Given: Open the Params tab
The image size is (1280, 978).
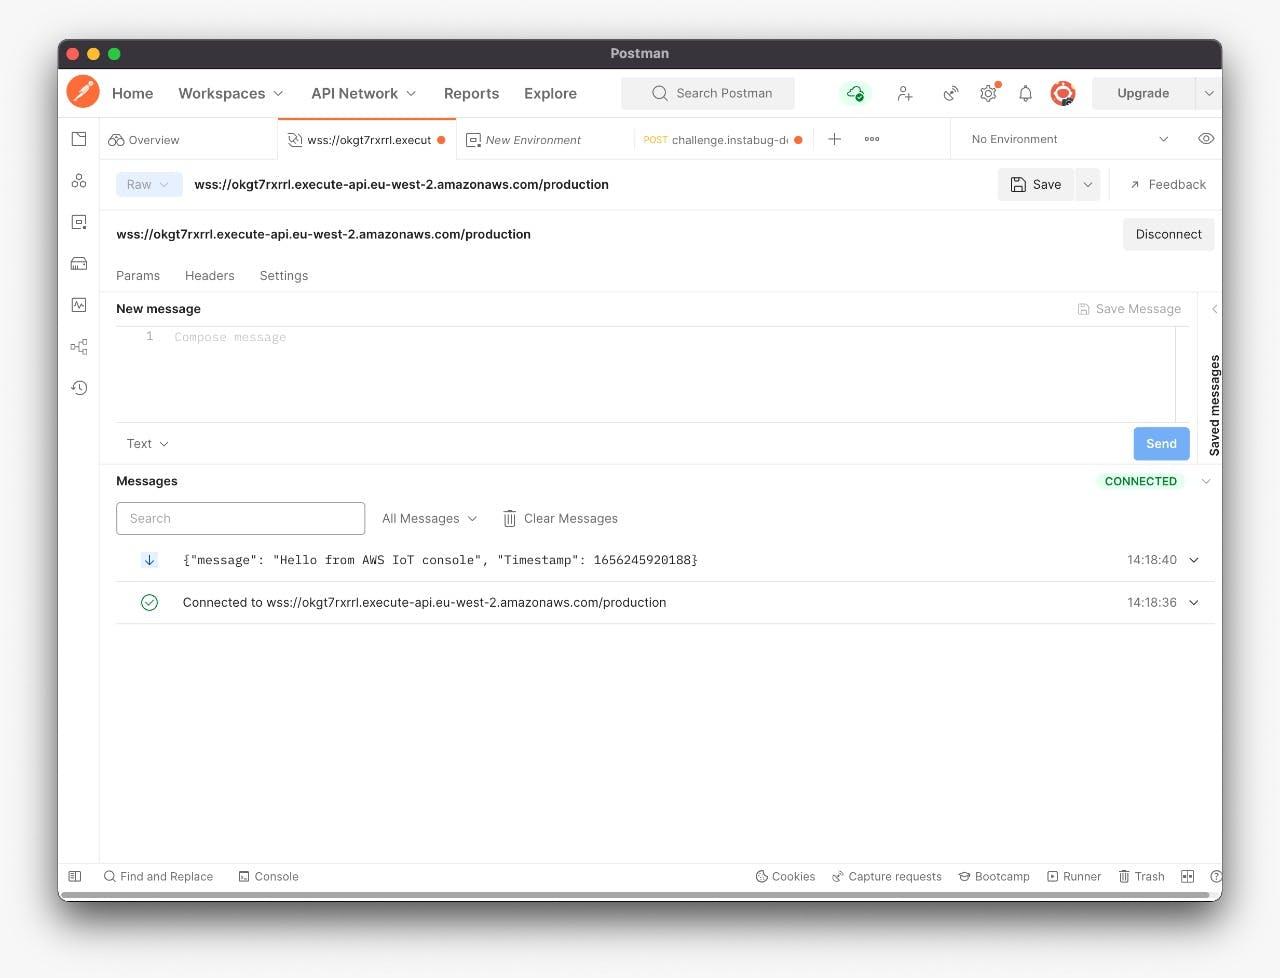Looking at the screenshot, I should 138,276.
